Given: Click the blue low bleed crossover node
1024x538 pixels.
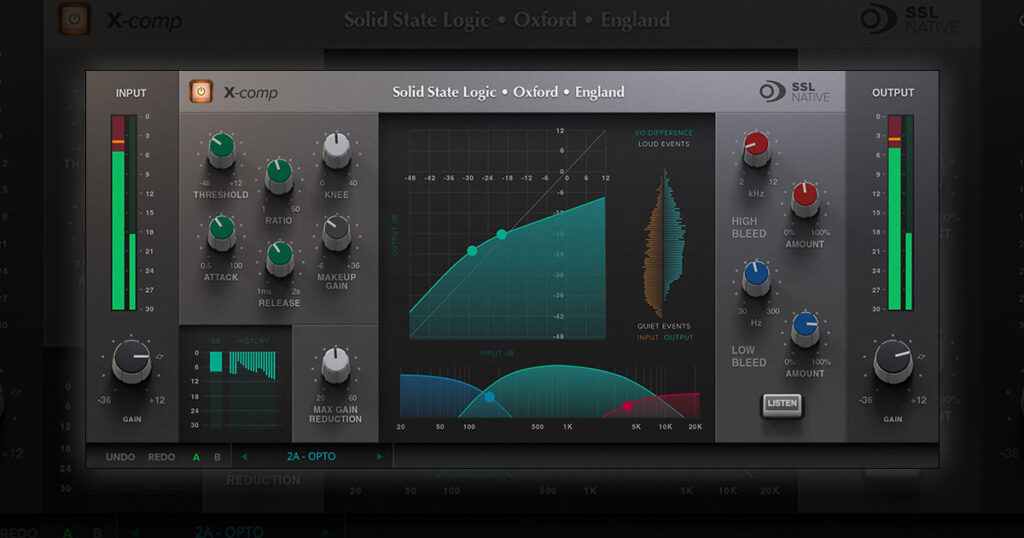Looking at the screenshot, I should (489, 396).
